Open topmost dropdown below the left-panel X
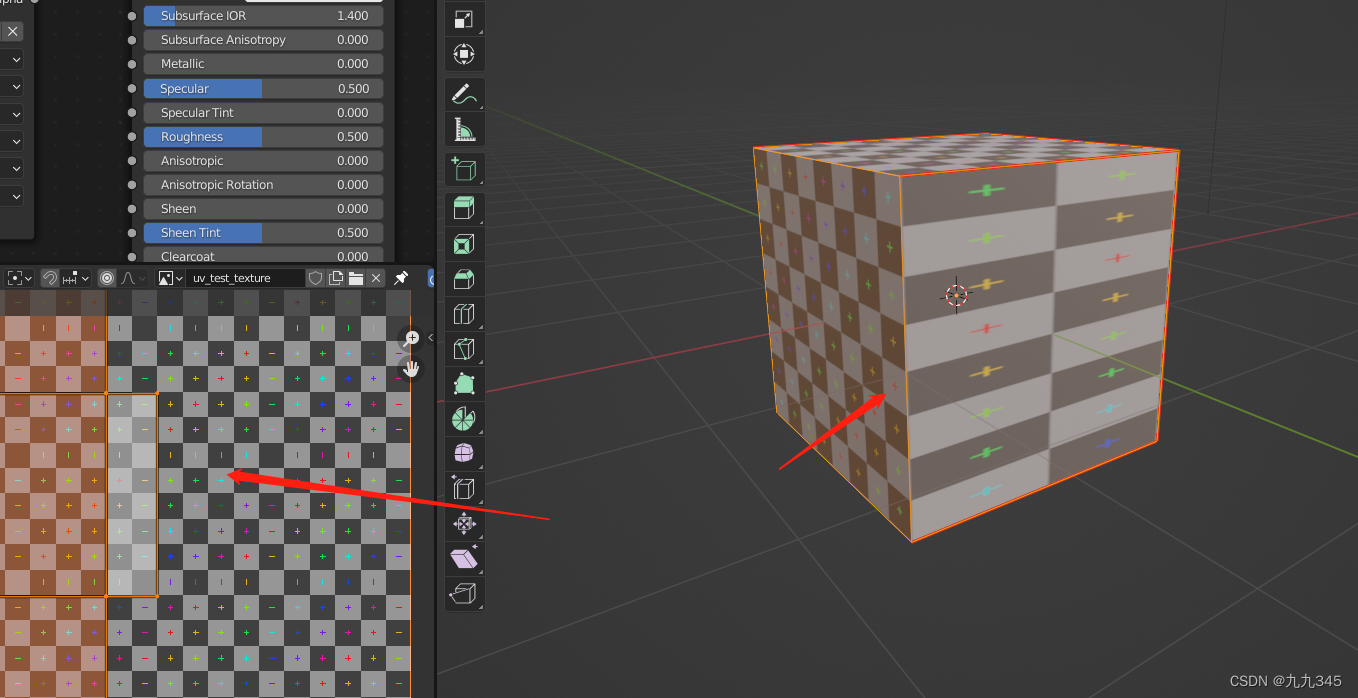The width and height of the screenshot is (1358, 698). click(x=11, y=60)
